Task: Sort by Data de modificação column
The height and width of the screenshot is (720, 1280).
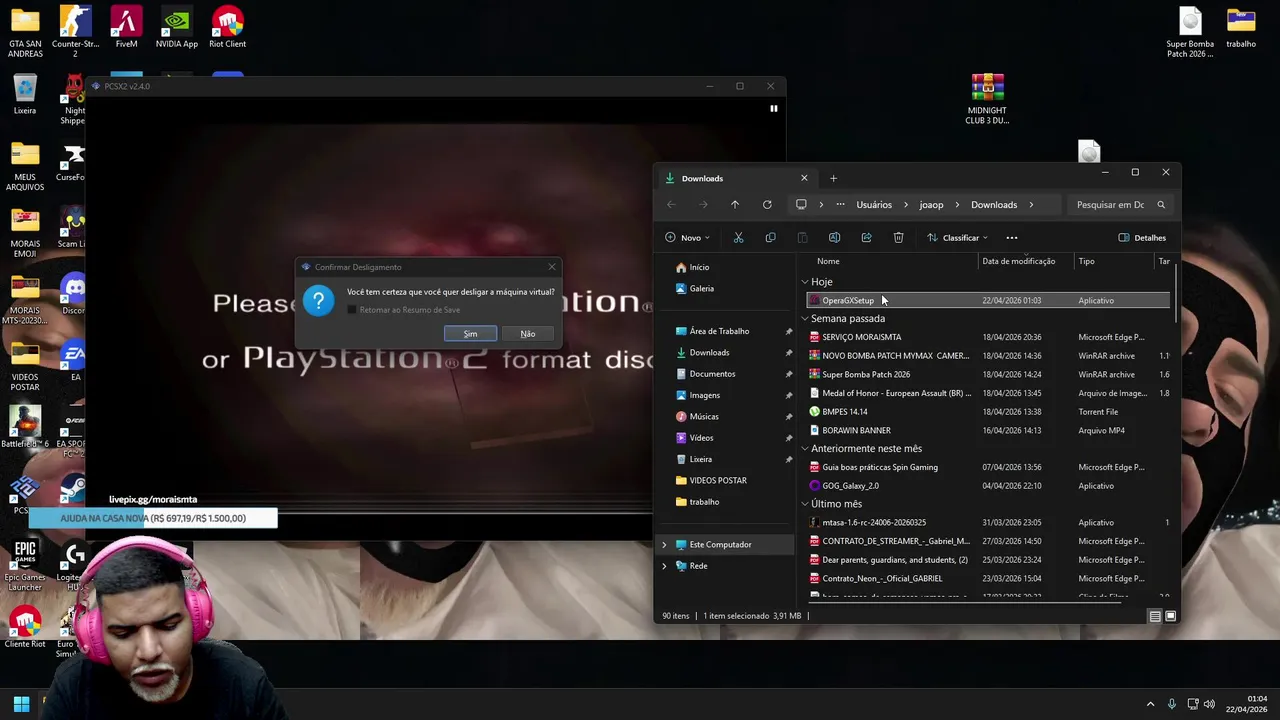Action: coord(1018,261)
